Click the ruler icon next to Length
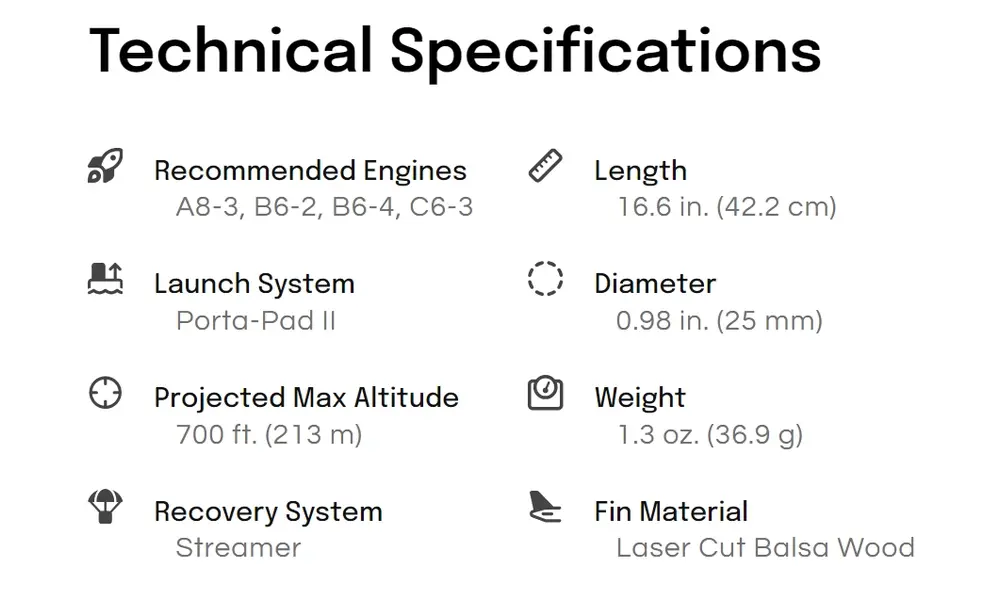 [545, 166]
